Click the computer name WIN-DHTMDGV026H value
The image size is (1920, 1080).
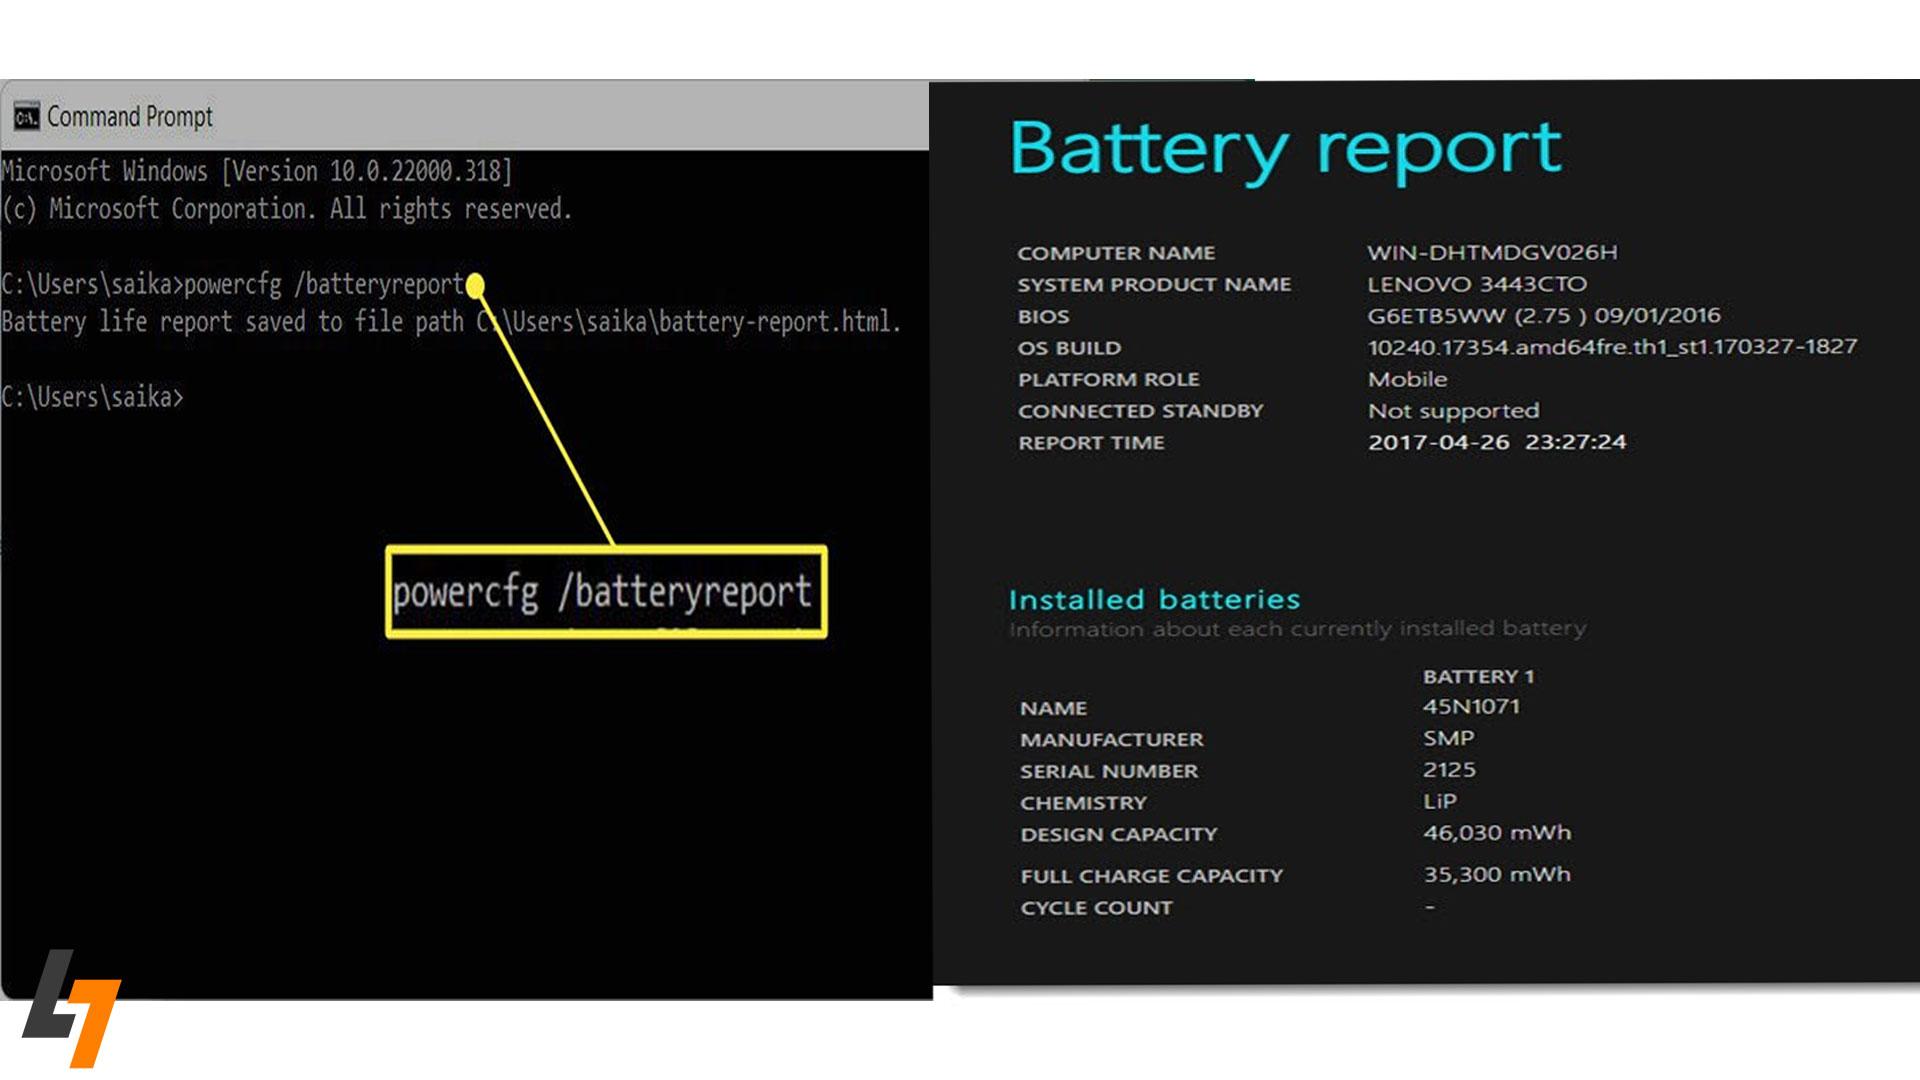[1492, 253]
